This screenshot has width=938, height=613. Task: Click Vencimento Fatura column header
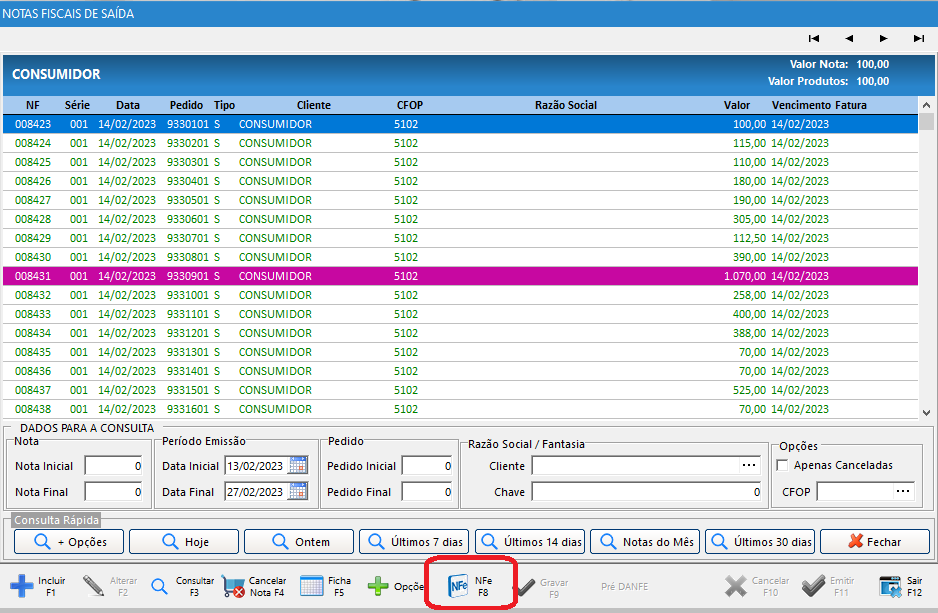point(819,105)
